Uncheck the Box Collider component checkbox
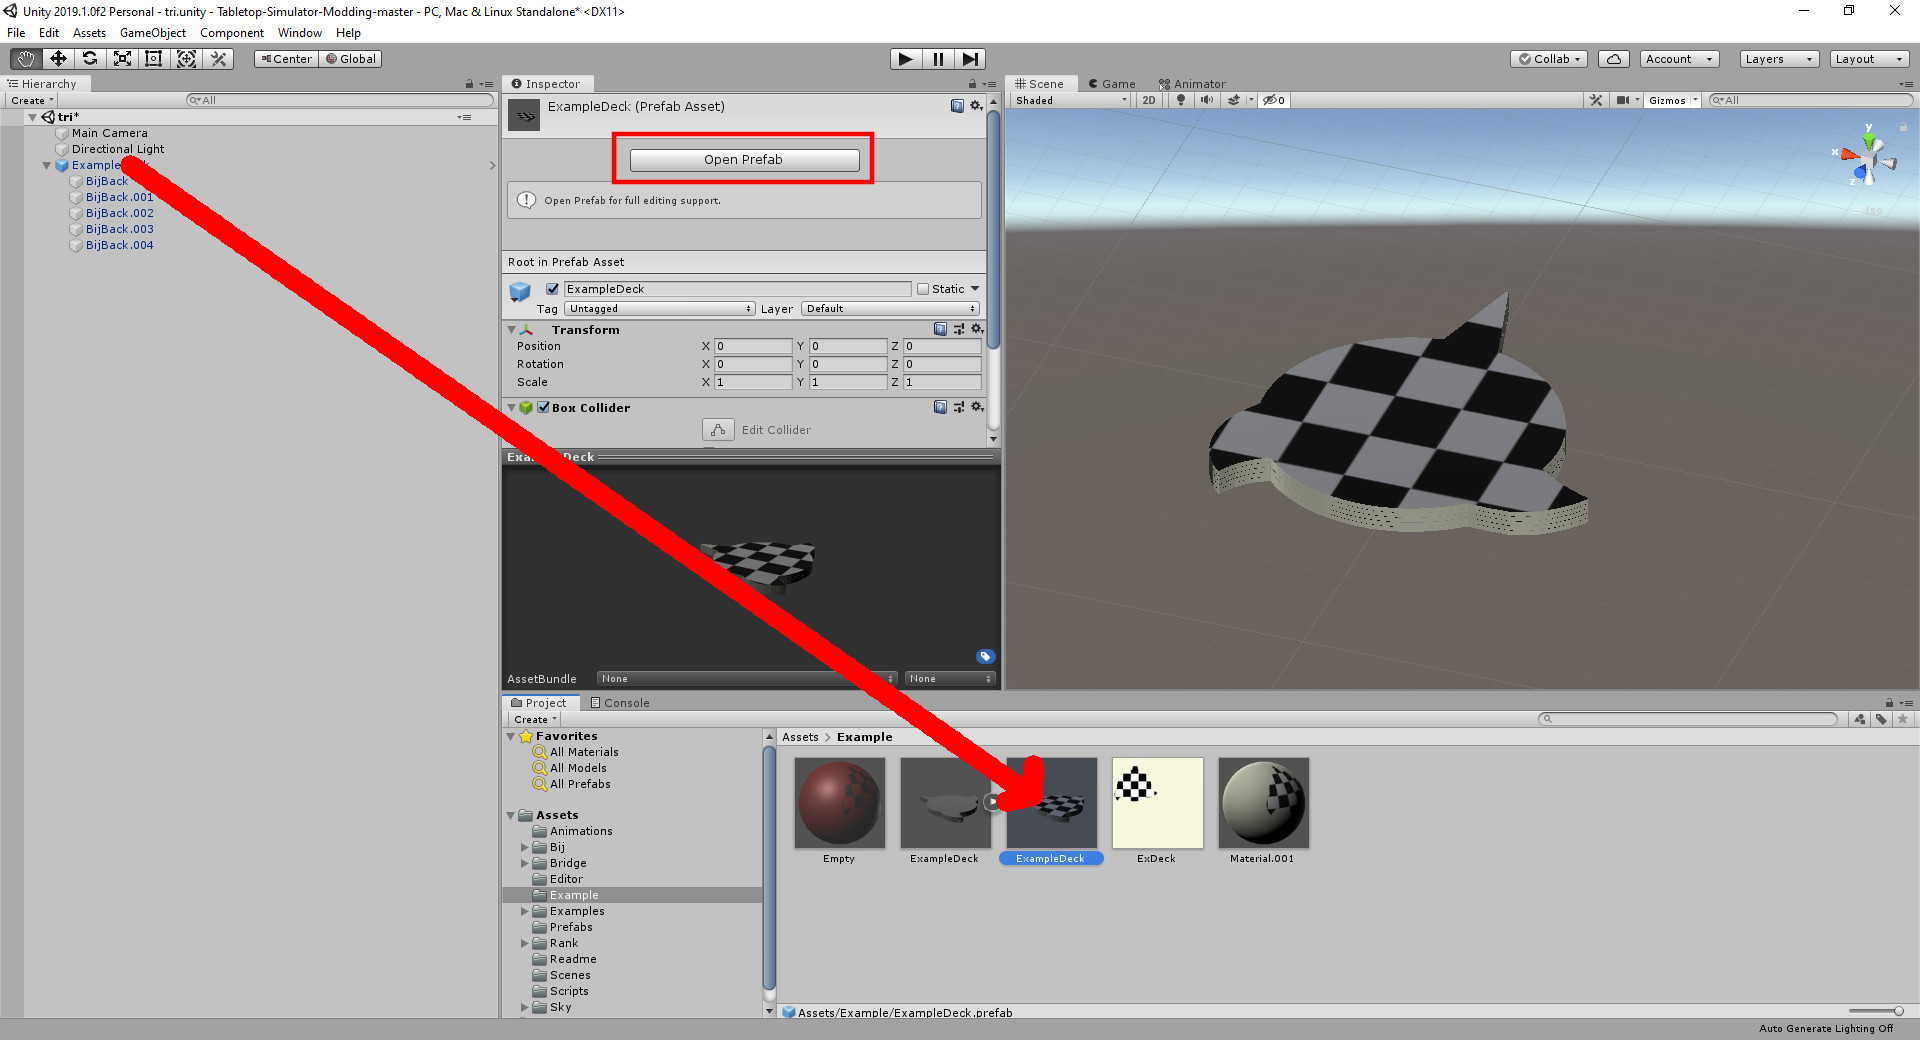 (x=544, y=408)
